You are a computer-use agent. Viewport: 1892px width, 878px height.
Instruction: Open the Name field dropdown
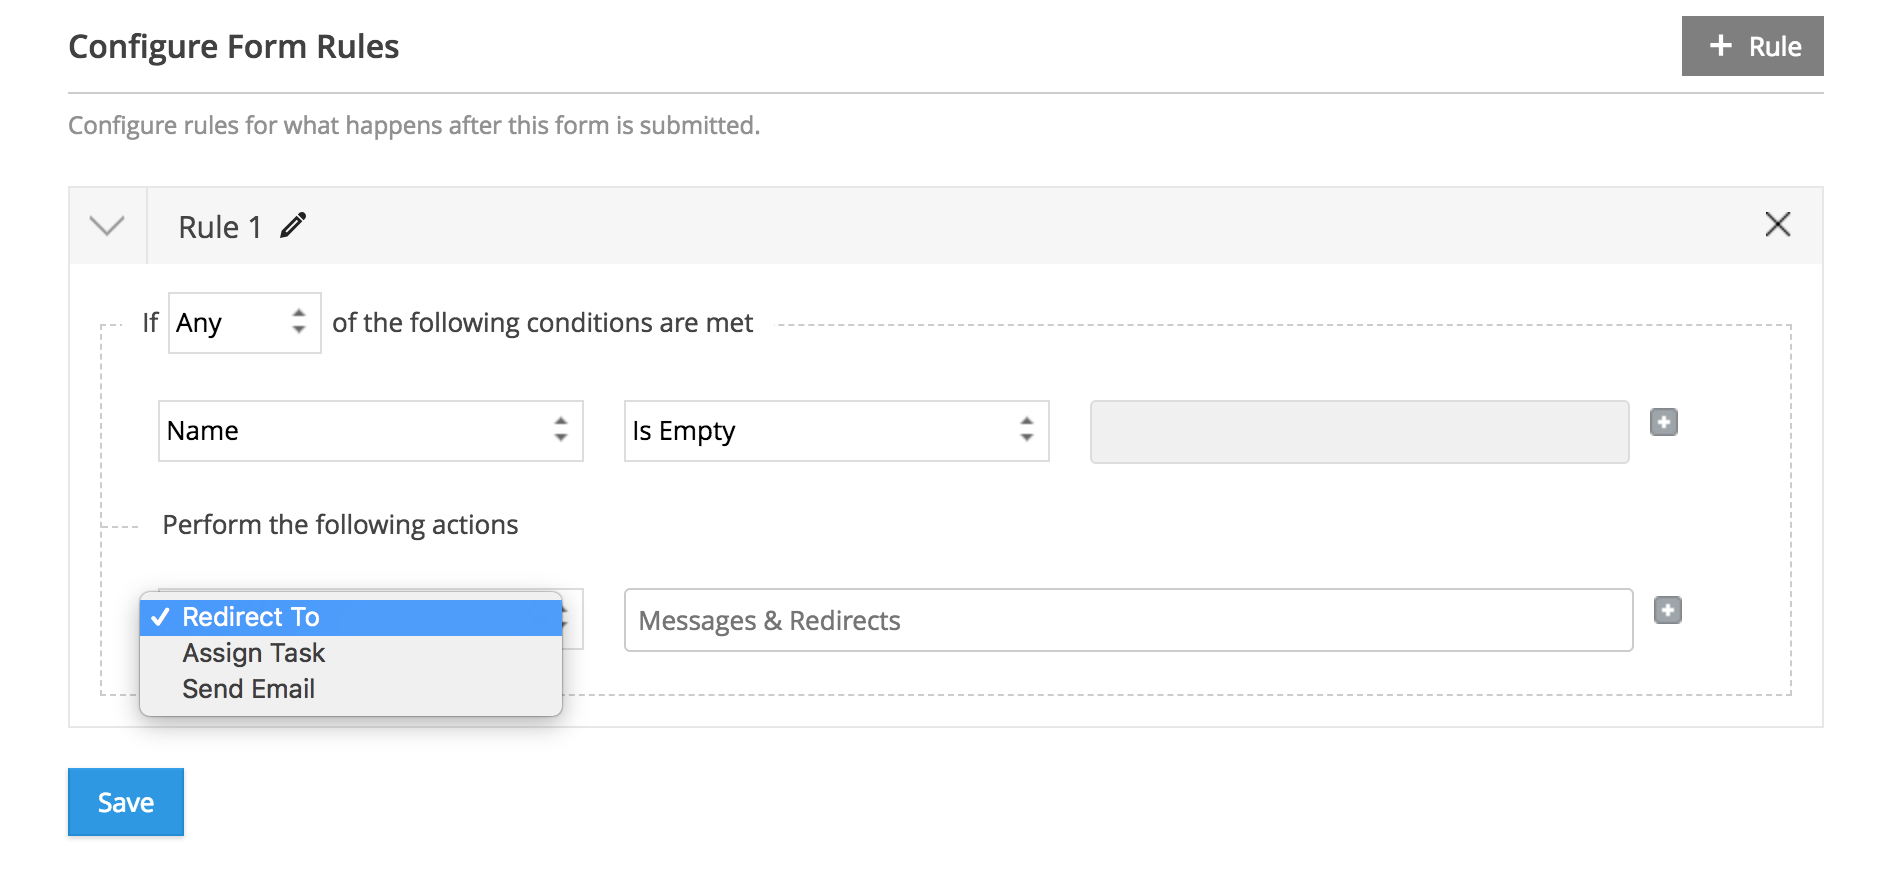pyautogui.click(x=370, y=431)
